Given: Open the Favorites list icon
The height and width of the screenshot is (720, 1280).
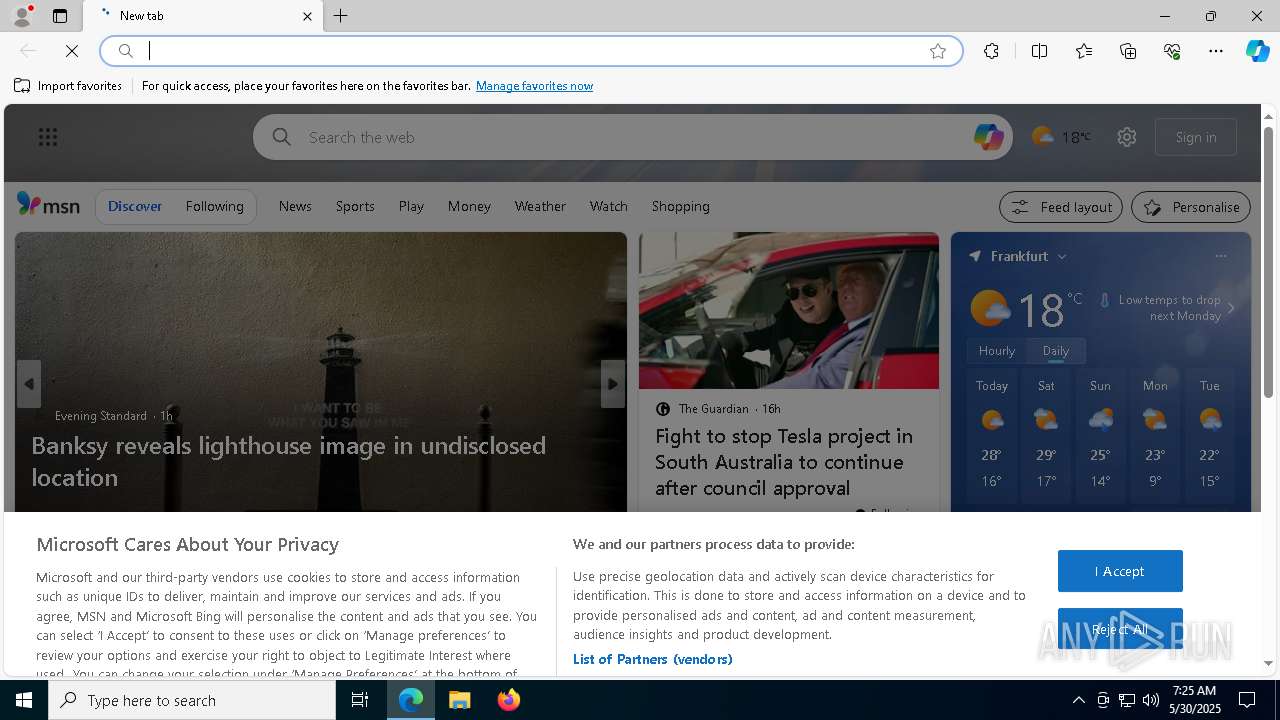Looking at the screenshot, I should (x=1084, y=51).
